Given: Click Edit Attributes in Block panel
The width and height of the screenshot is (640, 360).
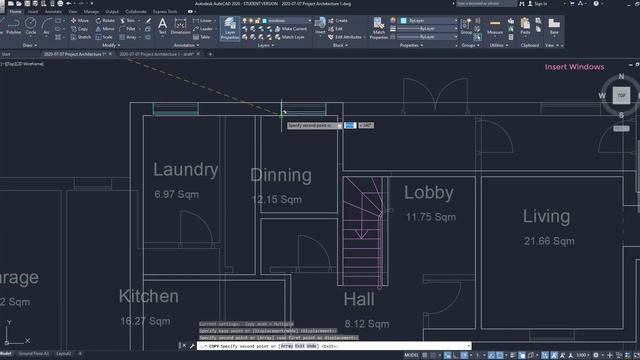Looking at the screenshot, I should click(x=345, y=37).
